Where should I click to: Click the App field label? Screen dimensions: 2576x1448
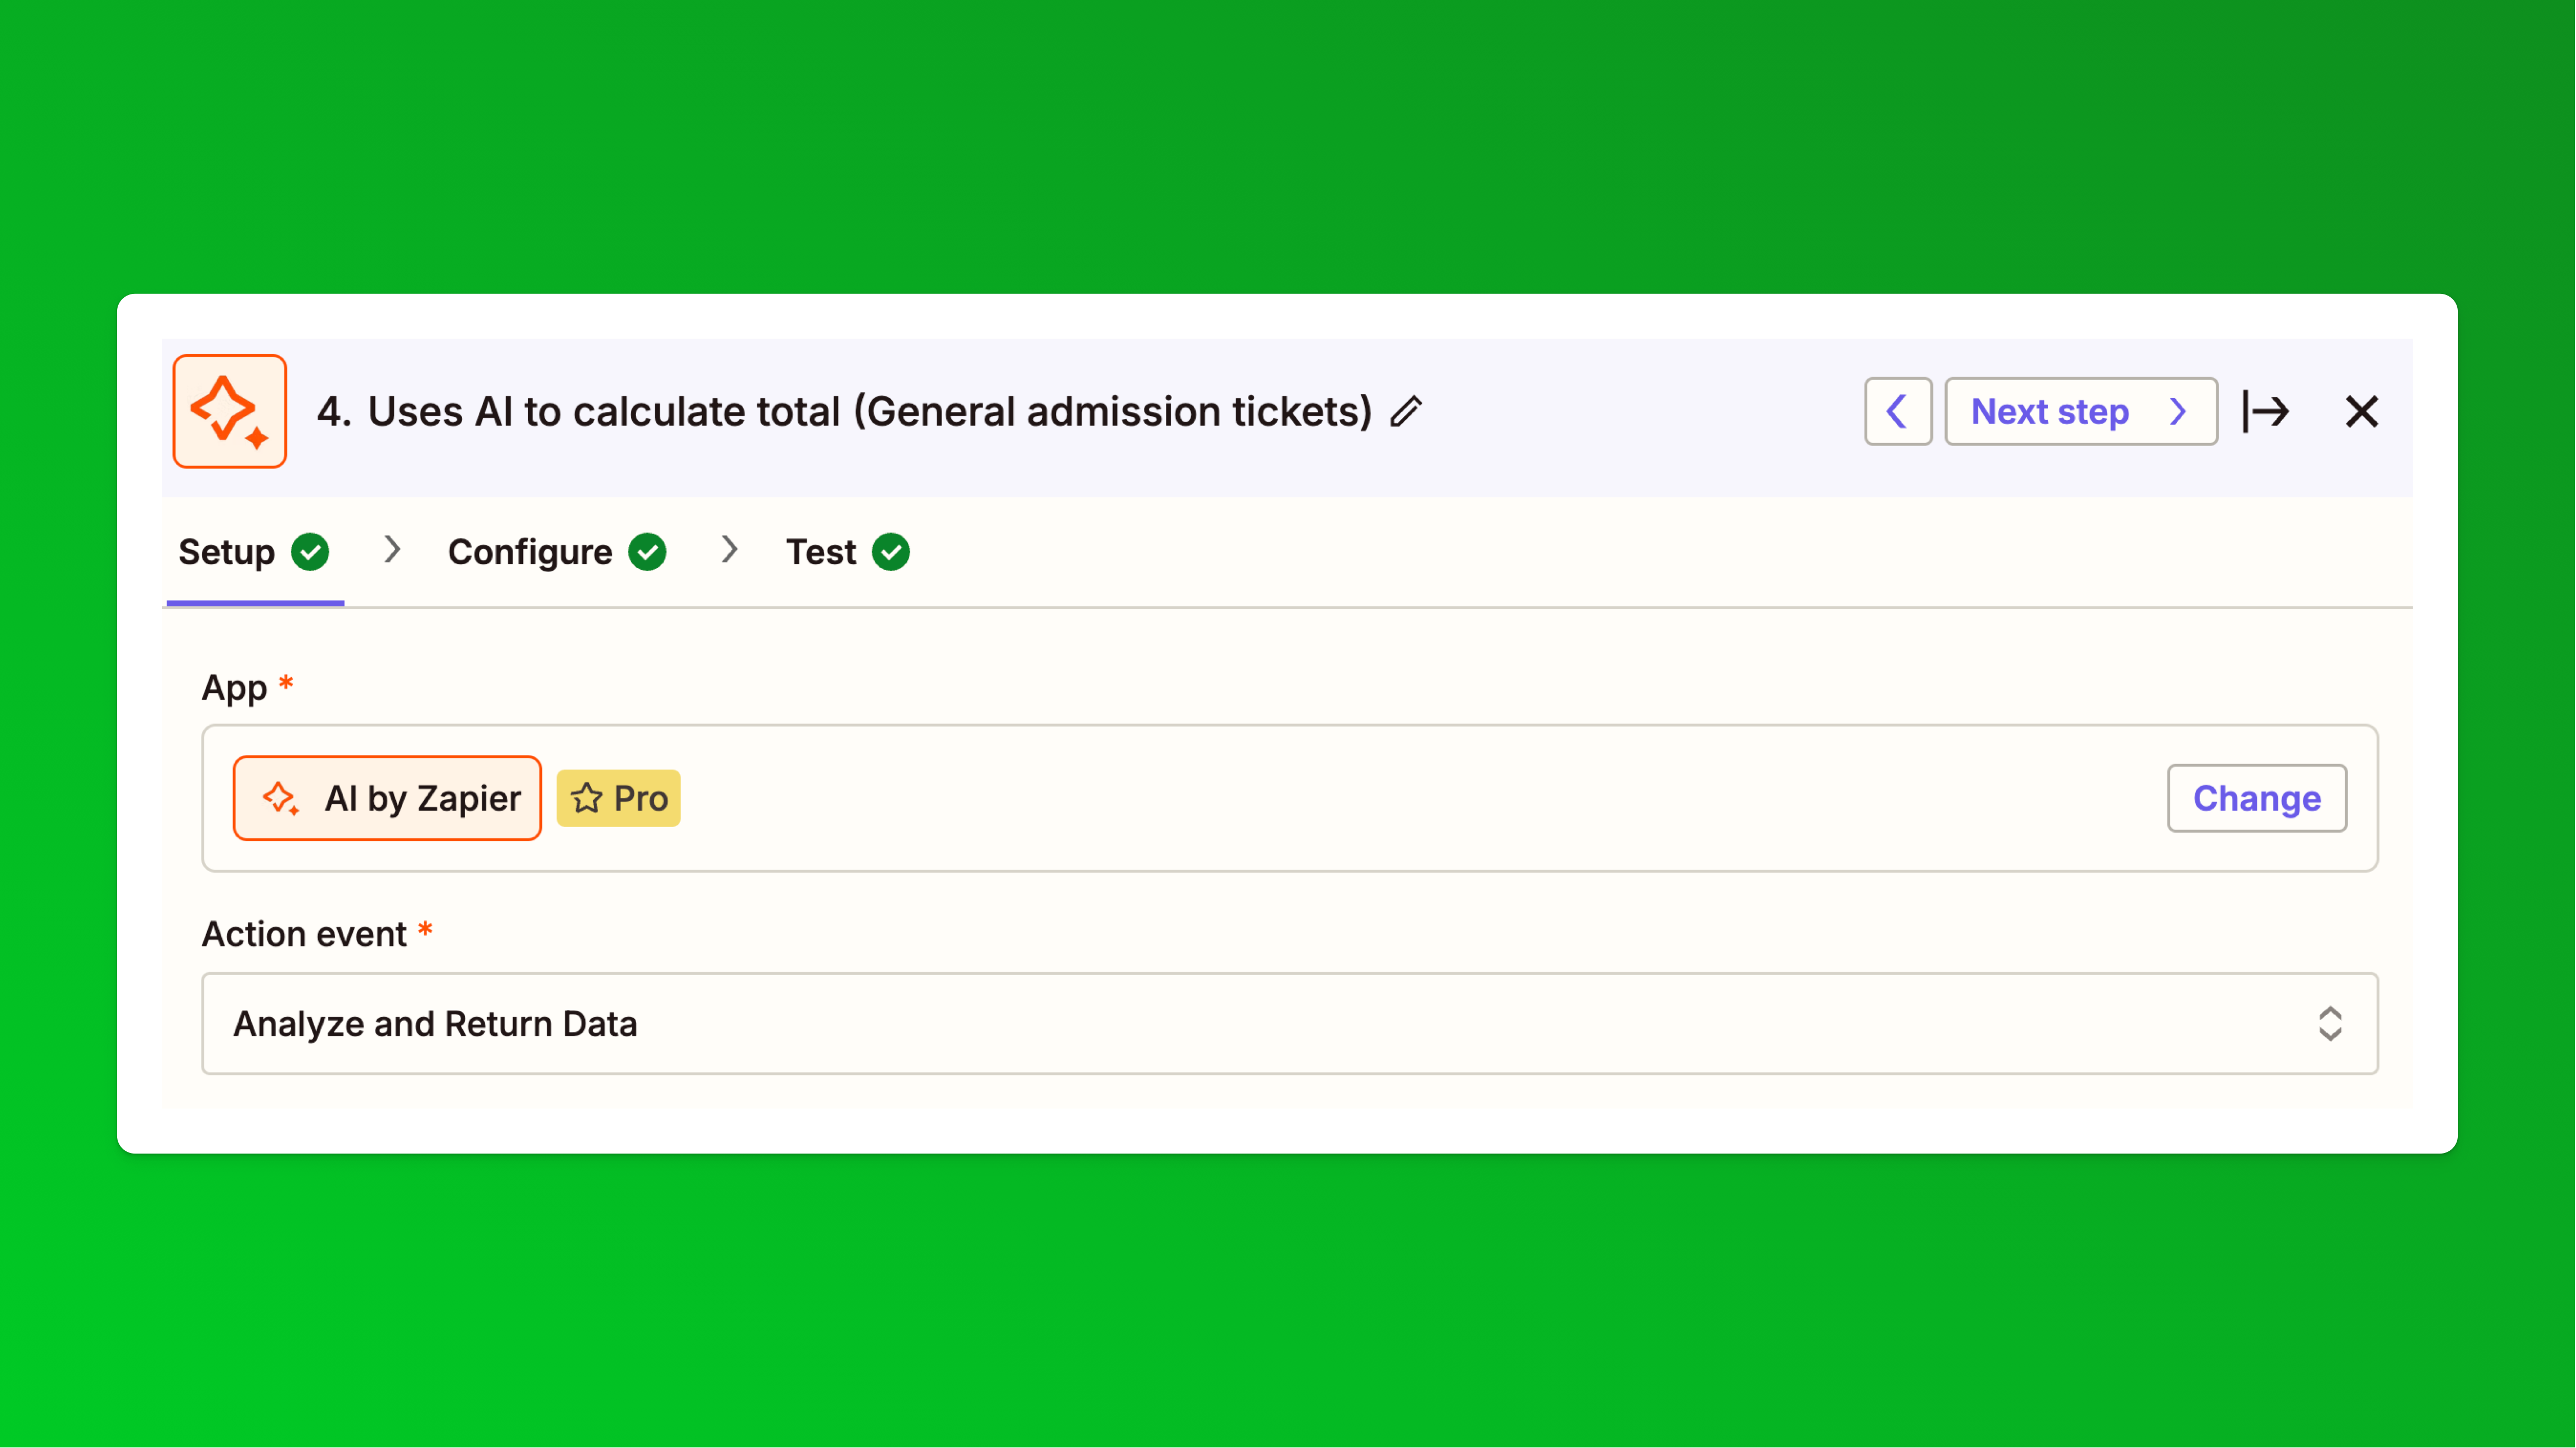[x=234, y=688]
